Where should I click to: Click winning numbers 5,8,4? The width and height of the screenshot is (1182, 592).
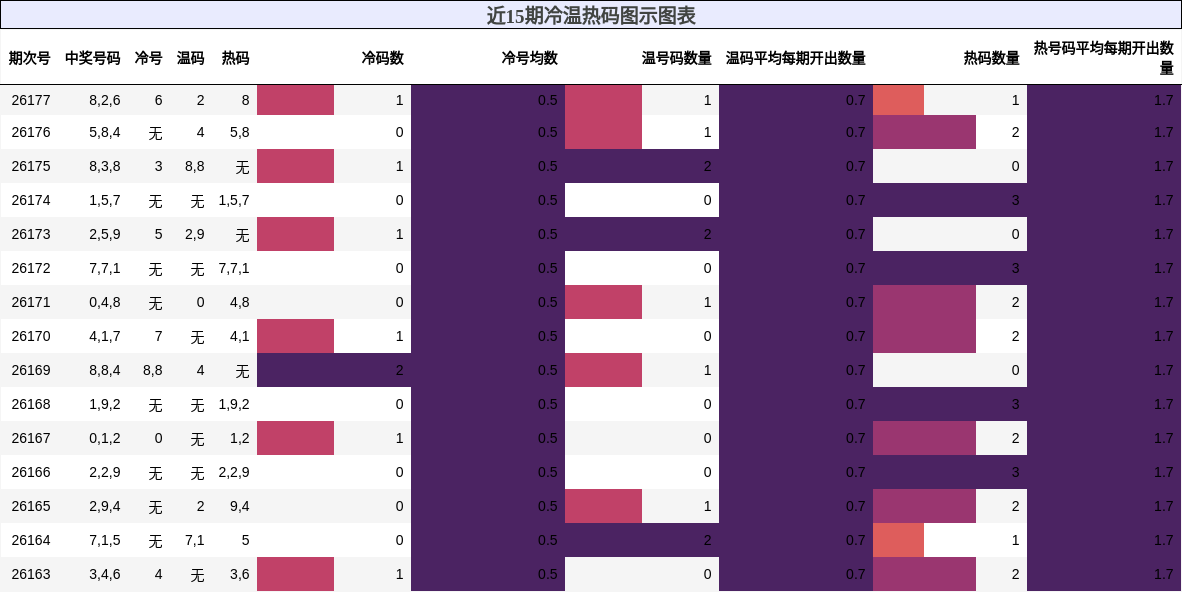click(x=105, y=133)
